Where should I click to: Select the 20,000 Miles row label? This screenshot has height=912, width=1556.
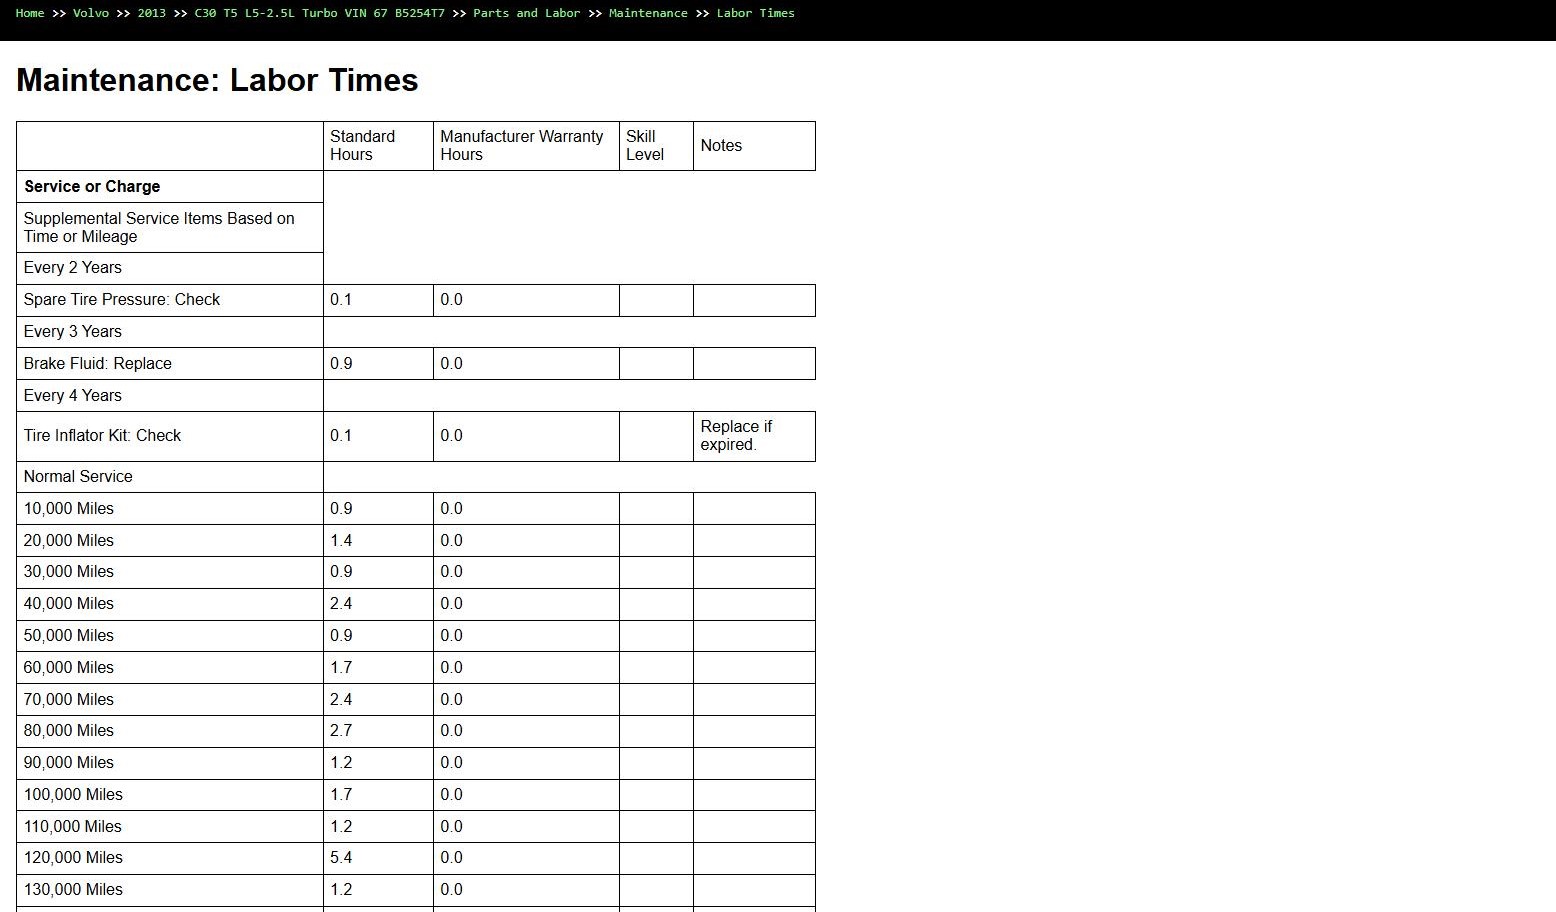coord(170,541)
